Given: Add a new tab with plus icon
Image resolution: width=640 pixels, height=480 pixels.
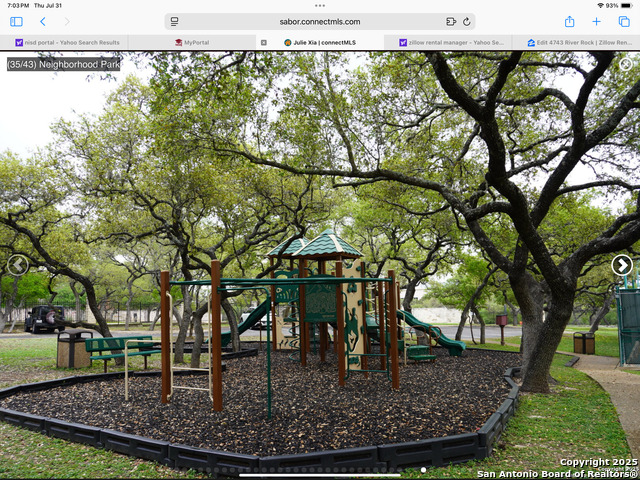Looking at the screenshot, I should [597, 21].
